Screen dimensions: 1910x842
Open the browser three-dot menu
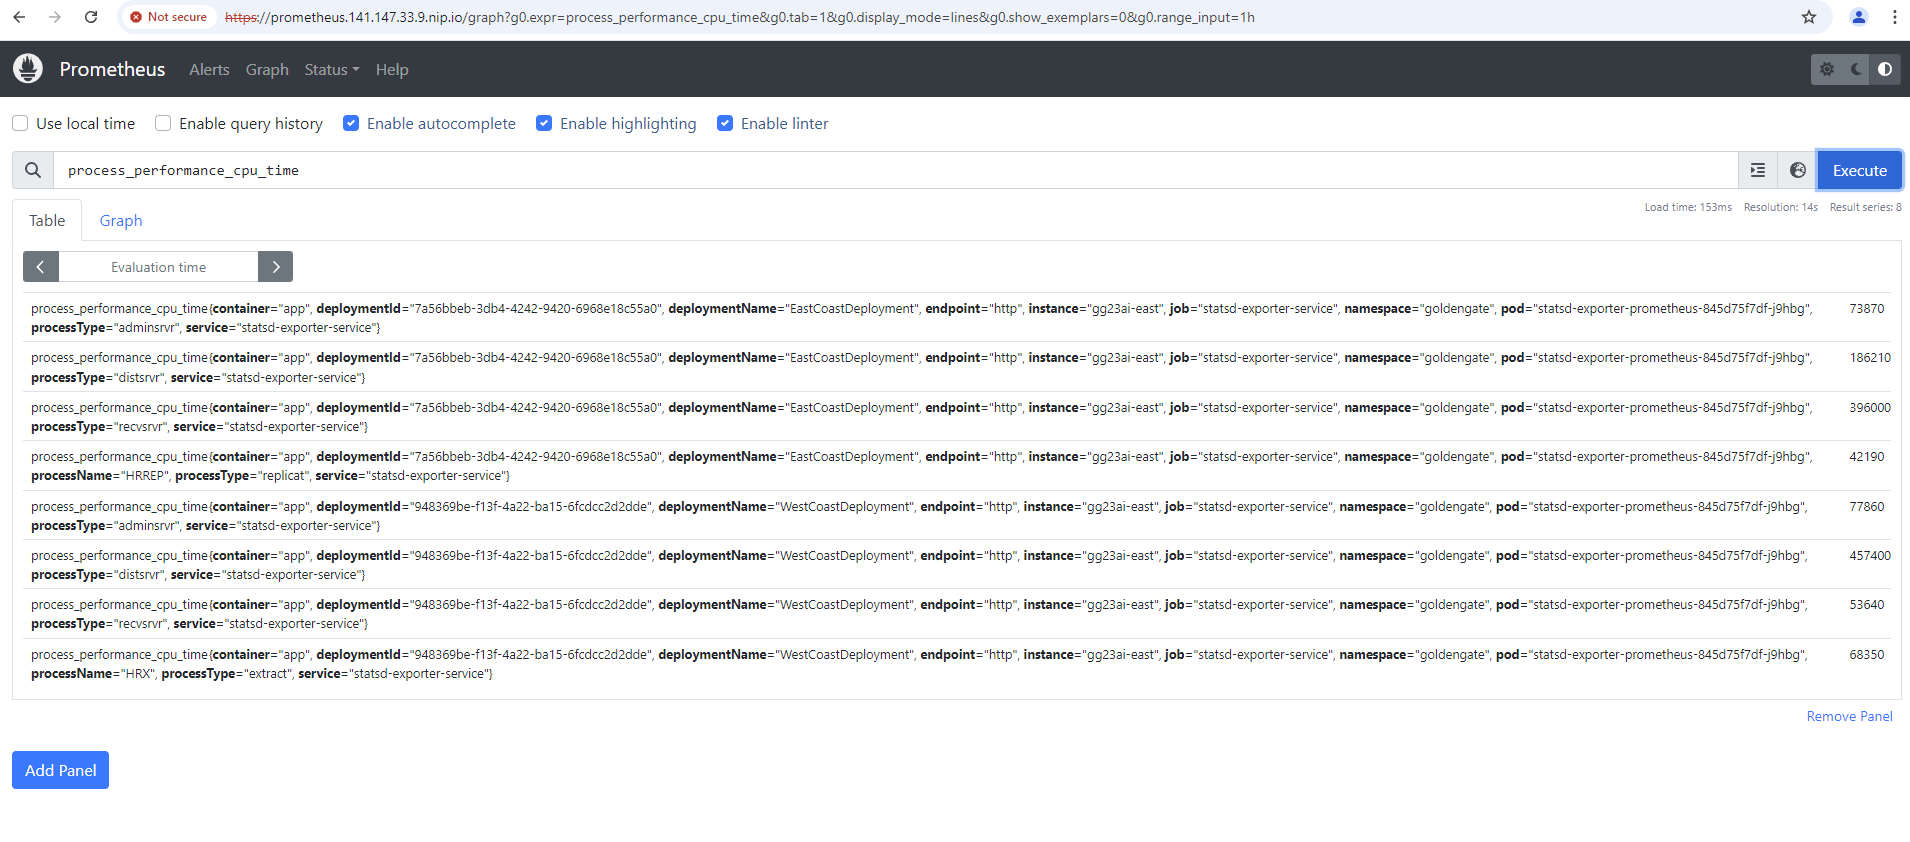1894,17
